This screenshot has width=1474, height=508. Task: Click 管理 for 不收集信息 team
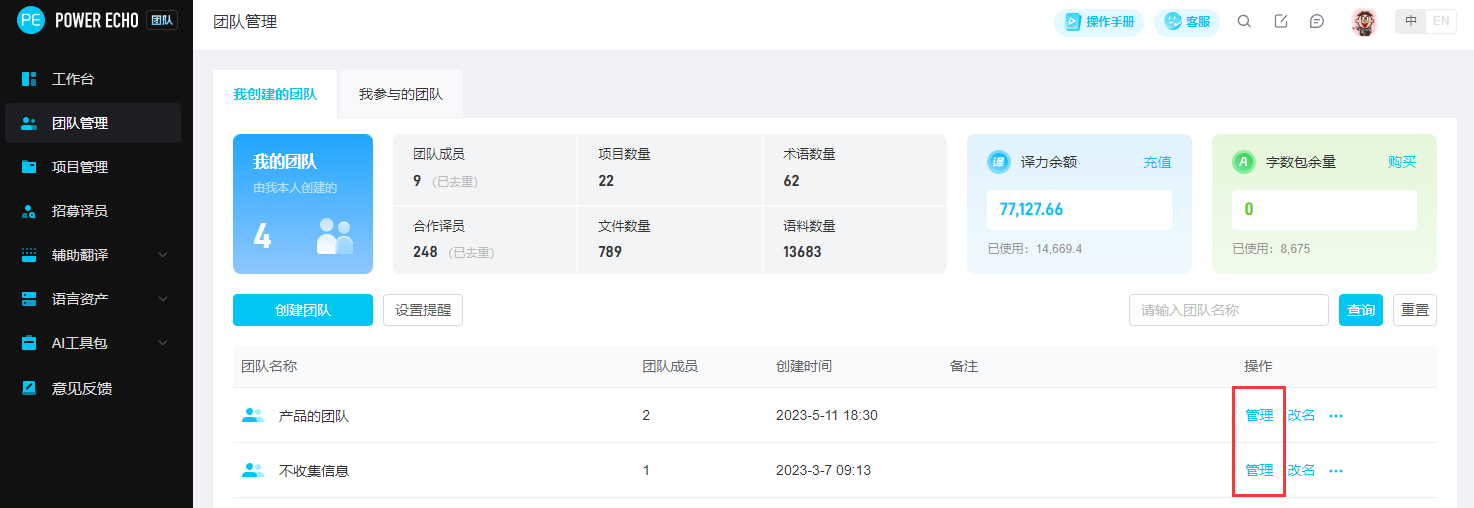point(1259,470)
